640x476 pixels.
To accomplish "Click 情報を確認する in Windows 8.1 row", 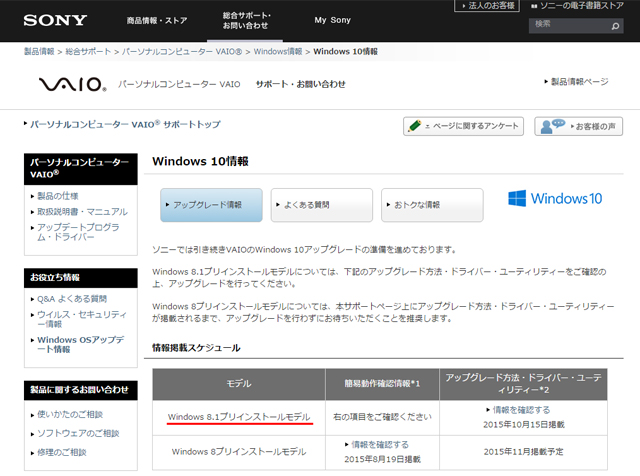I will click(521, 410).
